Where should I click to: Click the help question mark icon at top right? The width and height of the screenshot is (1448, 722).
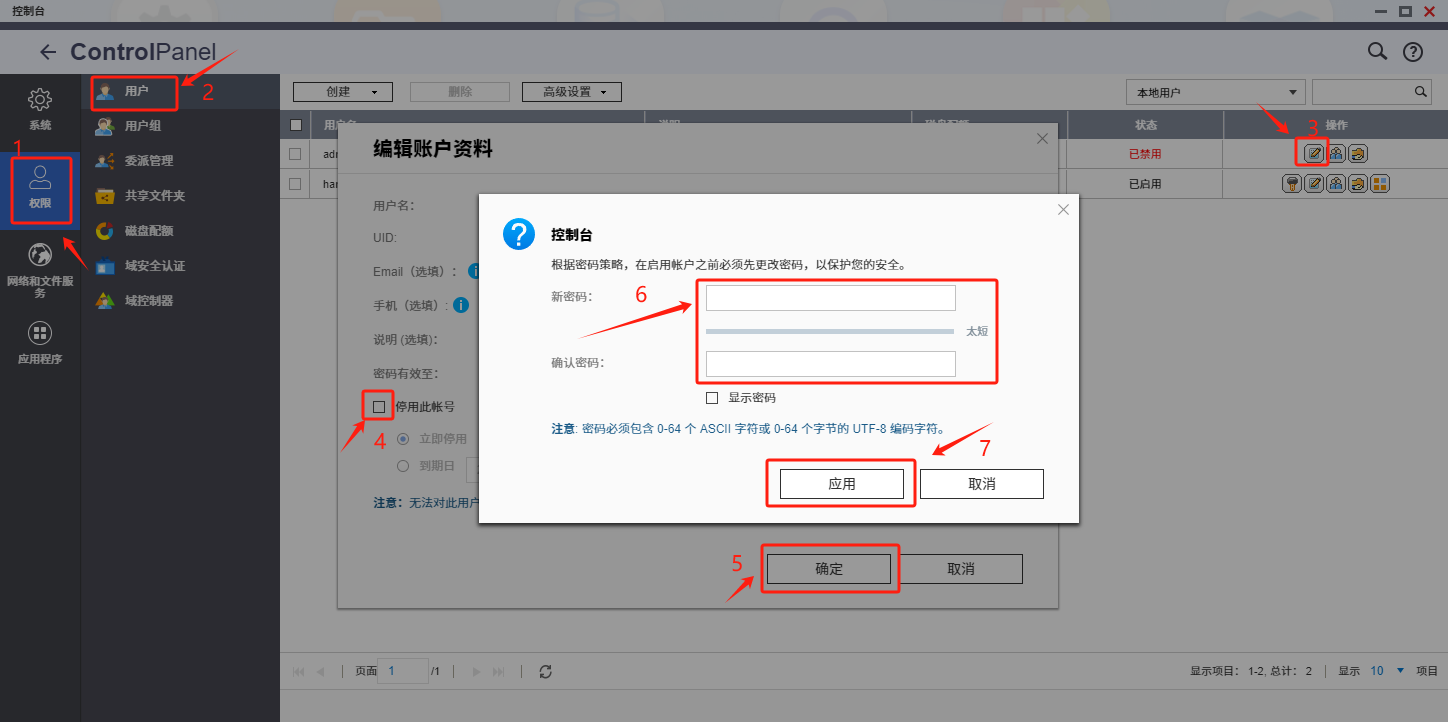(x=1412, y=52)
